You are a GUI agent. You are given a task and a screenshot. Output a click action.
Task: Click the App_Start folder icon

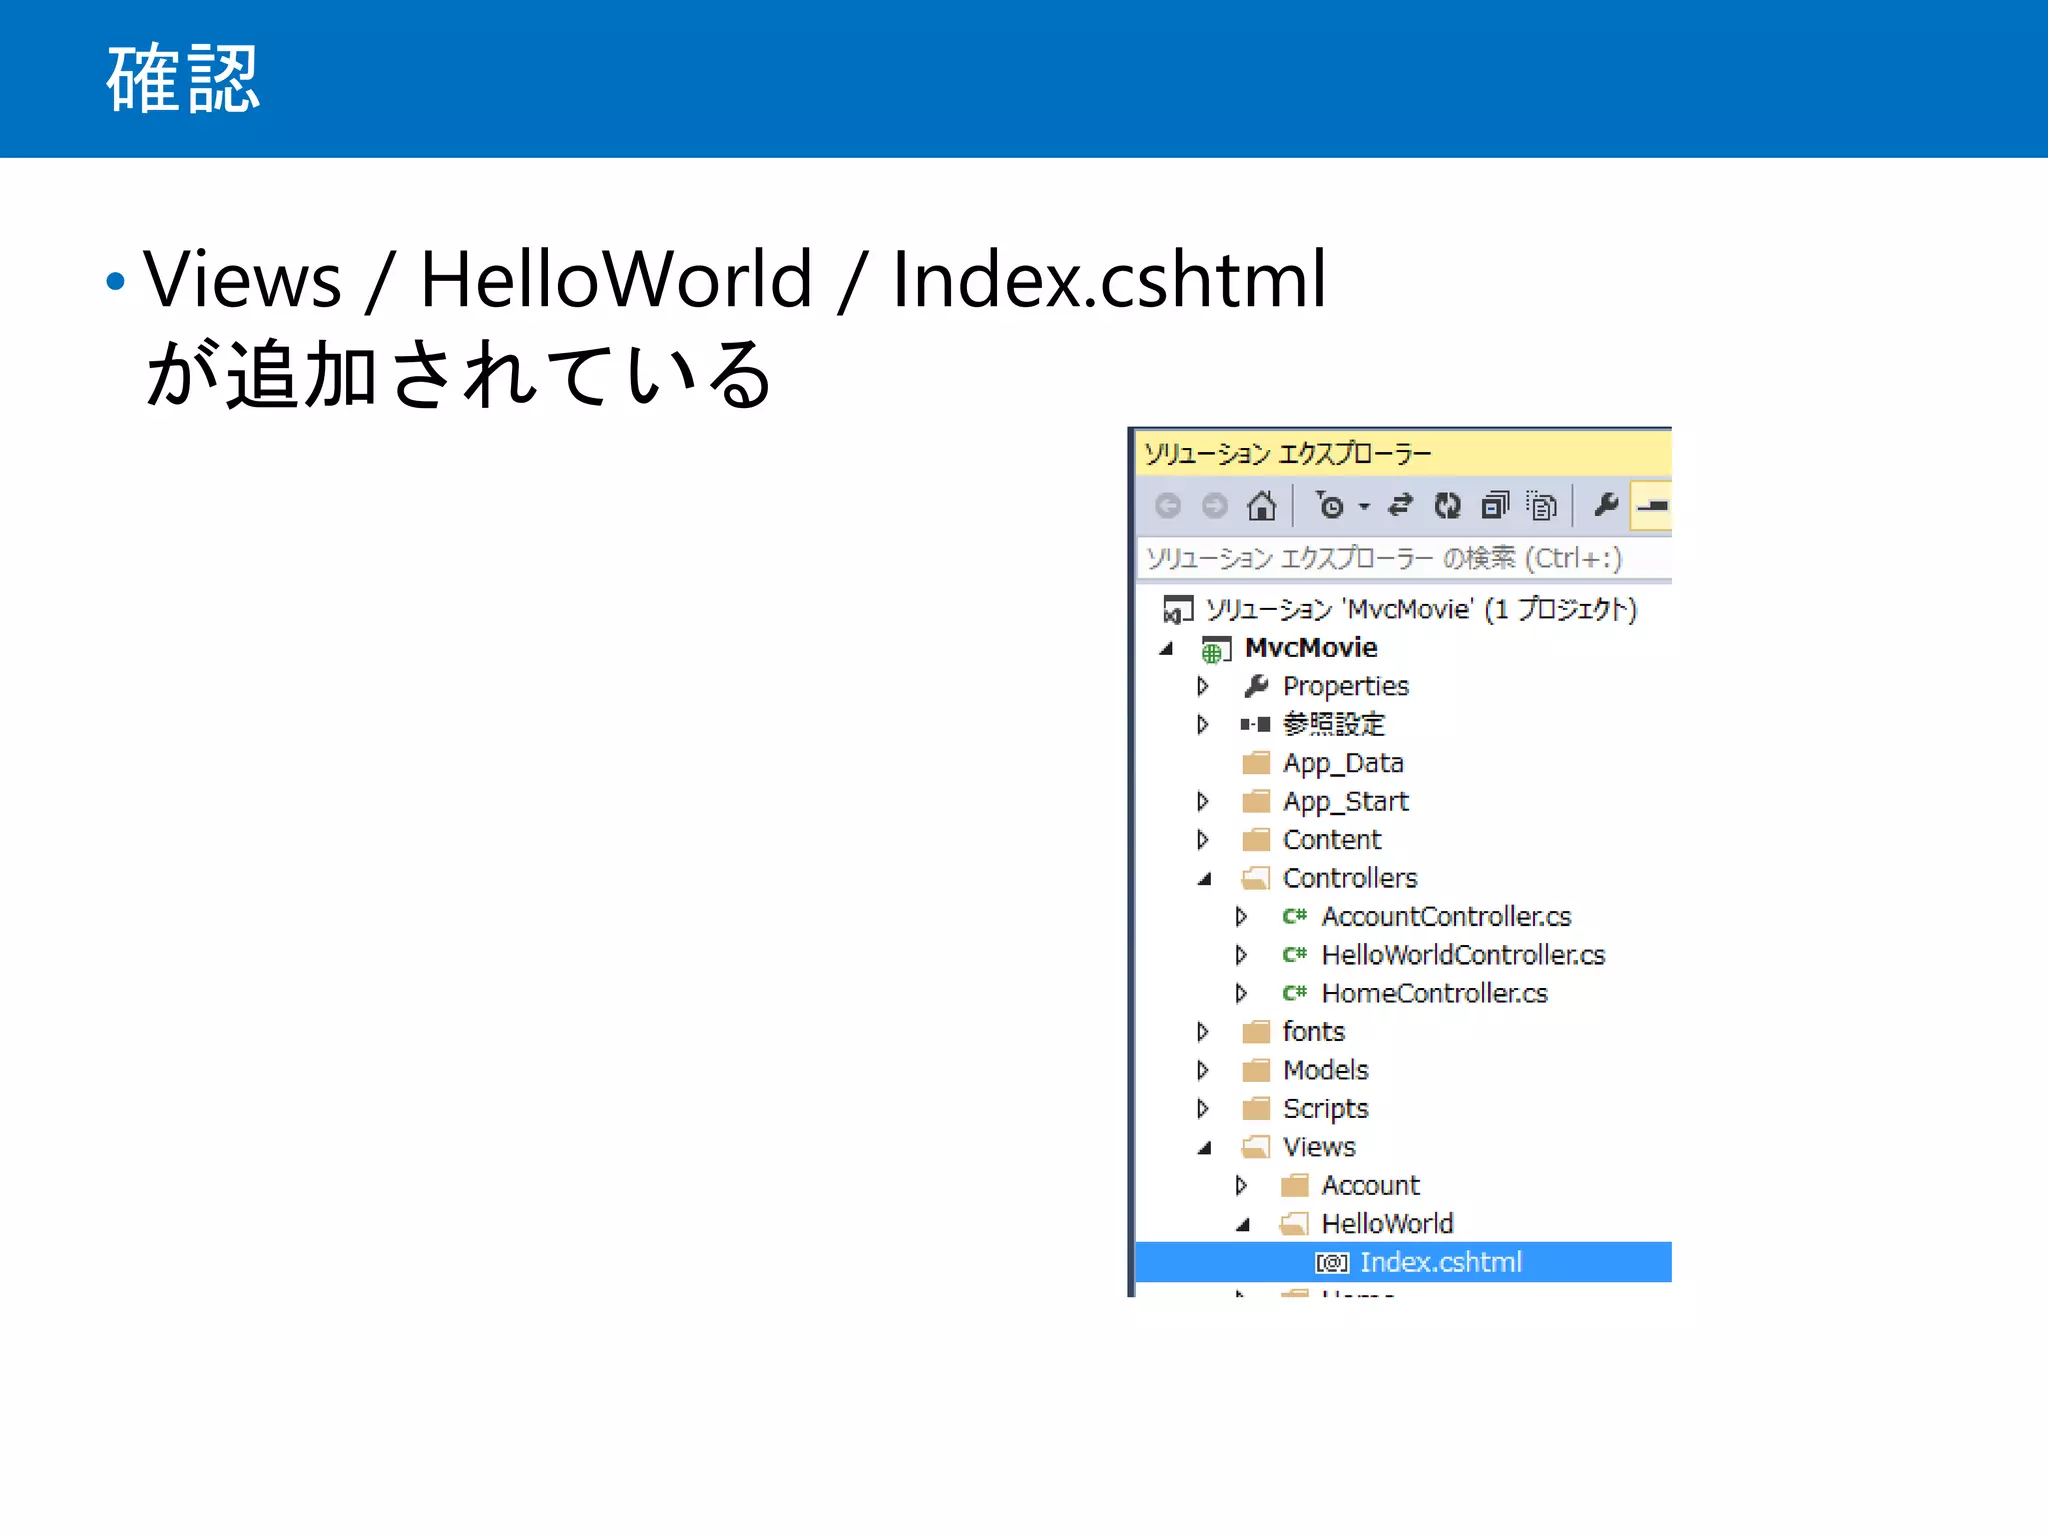point(1256,802)
